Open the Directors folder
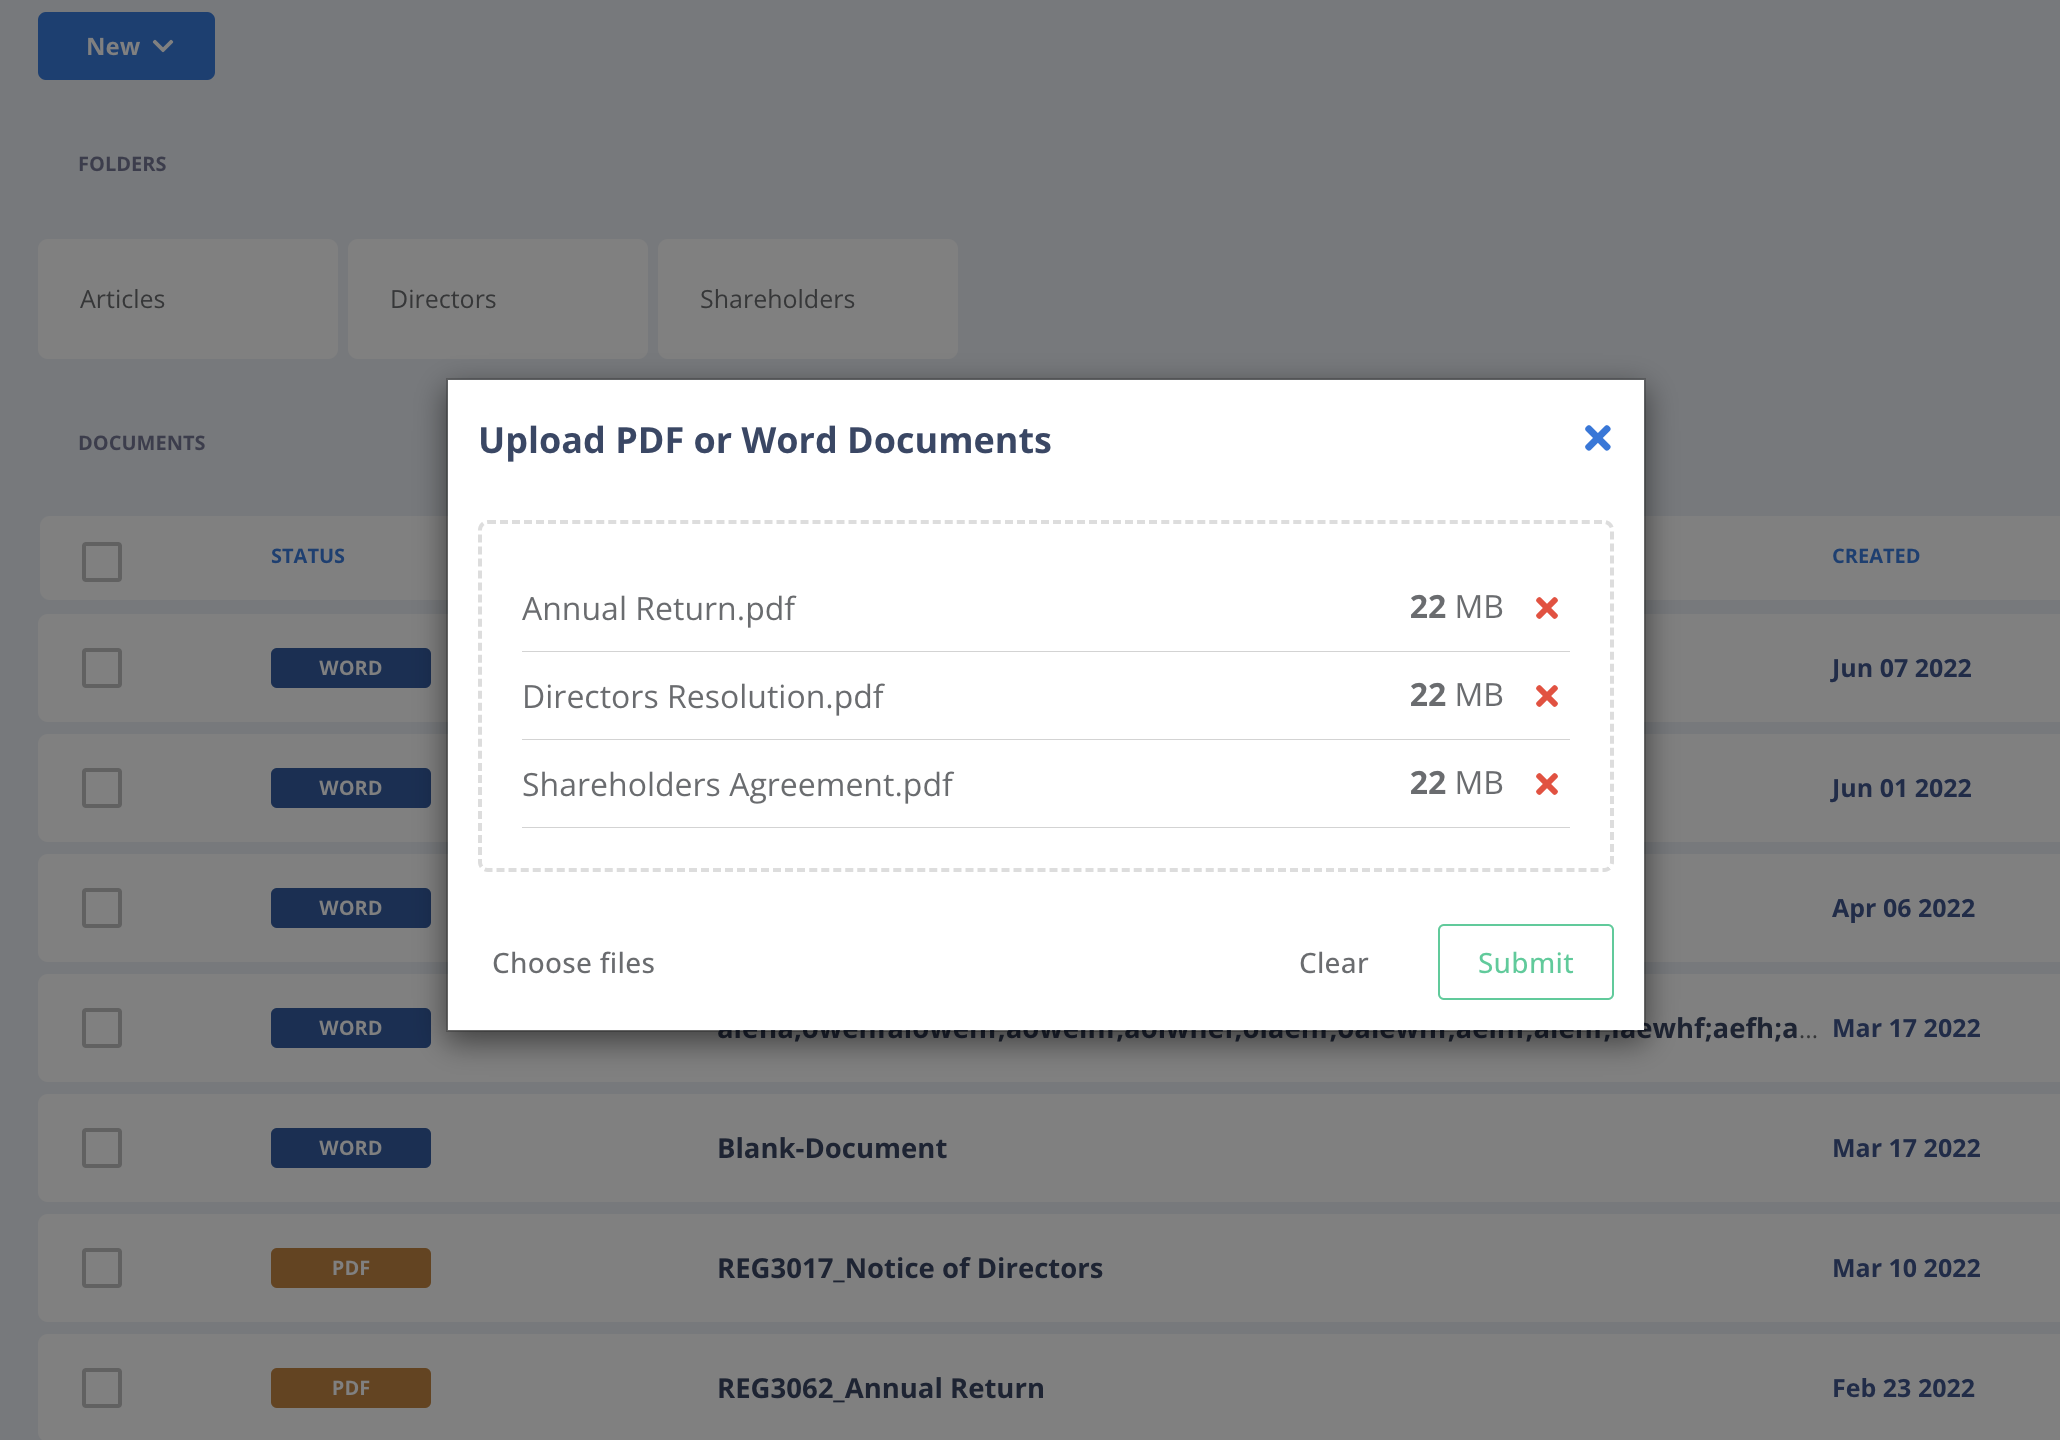 pyautogui.click(x=498, y=299)
